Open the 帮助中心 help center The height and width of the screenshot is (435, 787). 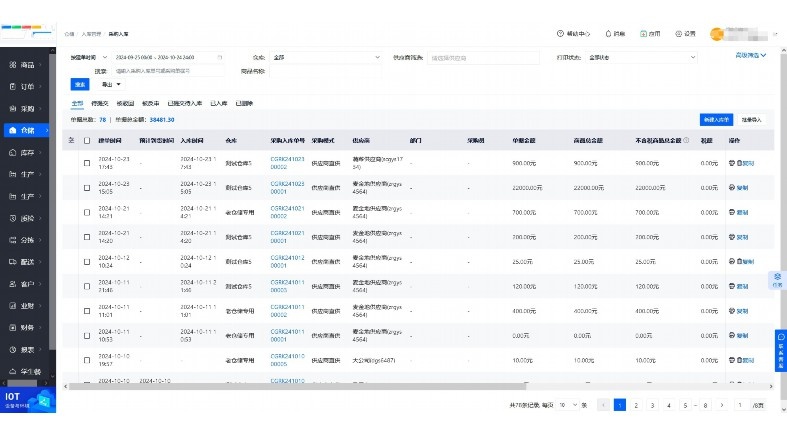573,34
